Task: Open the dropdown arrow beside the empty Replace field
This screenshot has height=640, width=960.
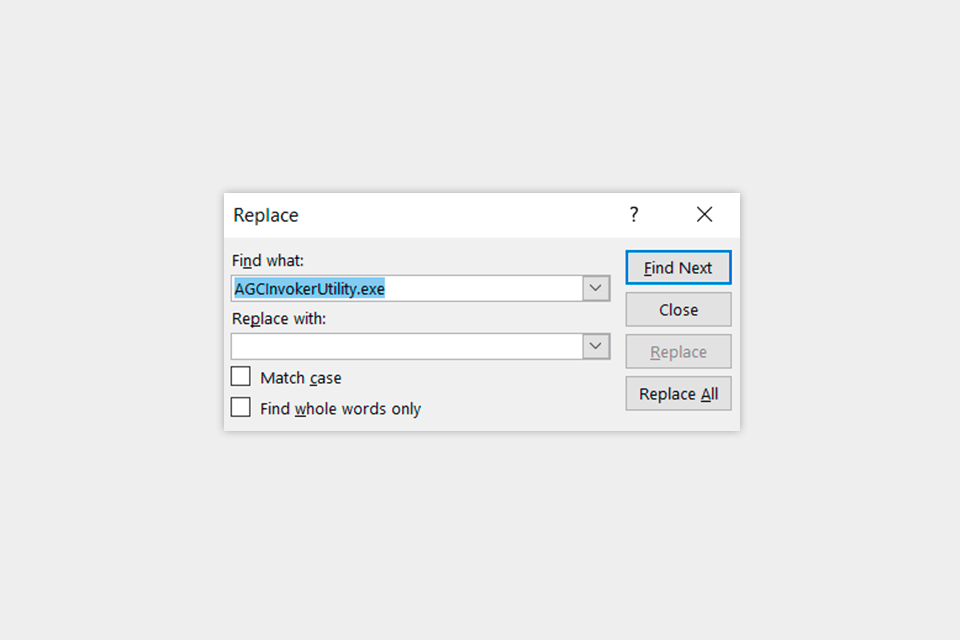Action: 596,346
